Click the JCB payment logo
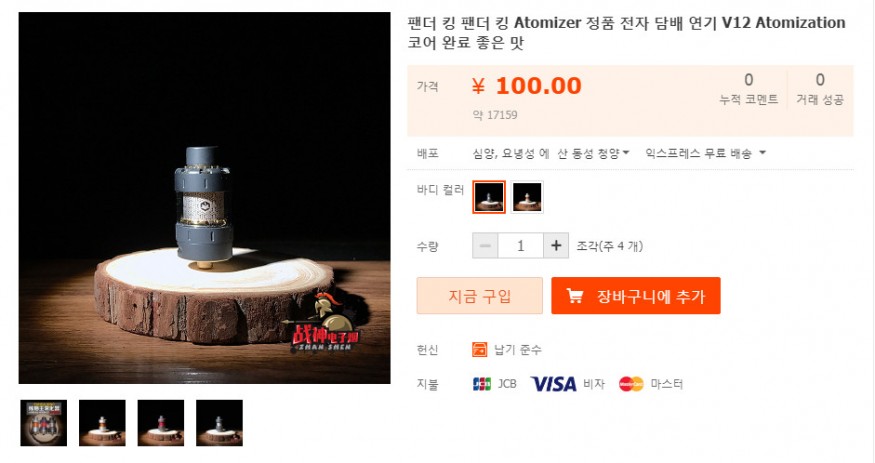 point(482,384)
